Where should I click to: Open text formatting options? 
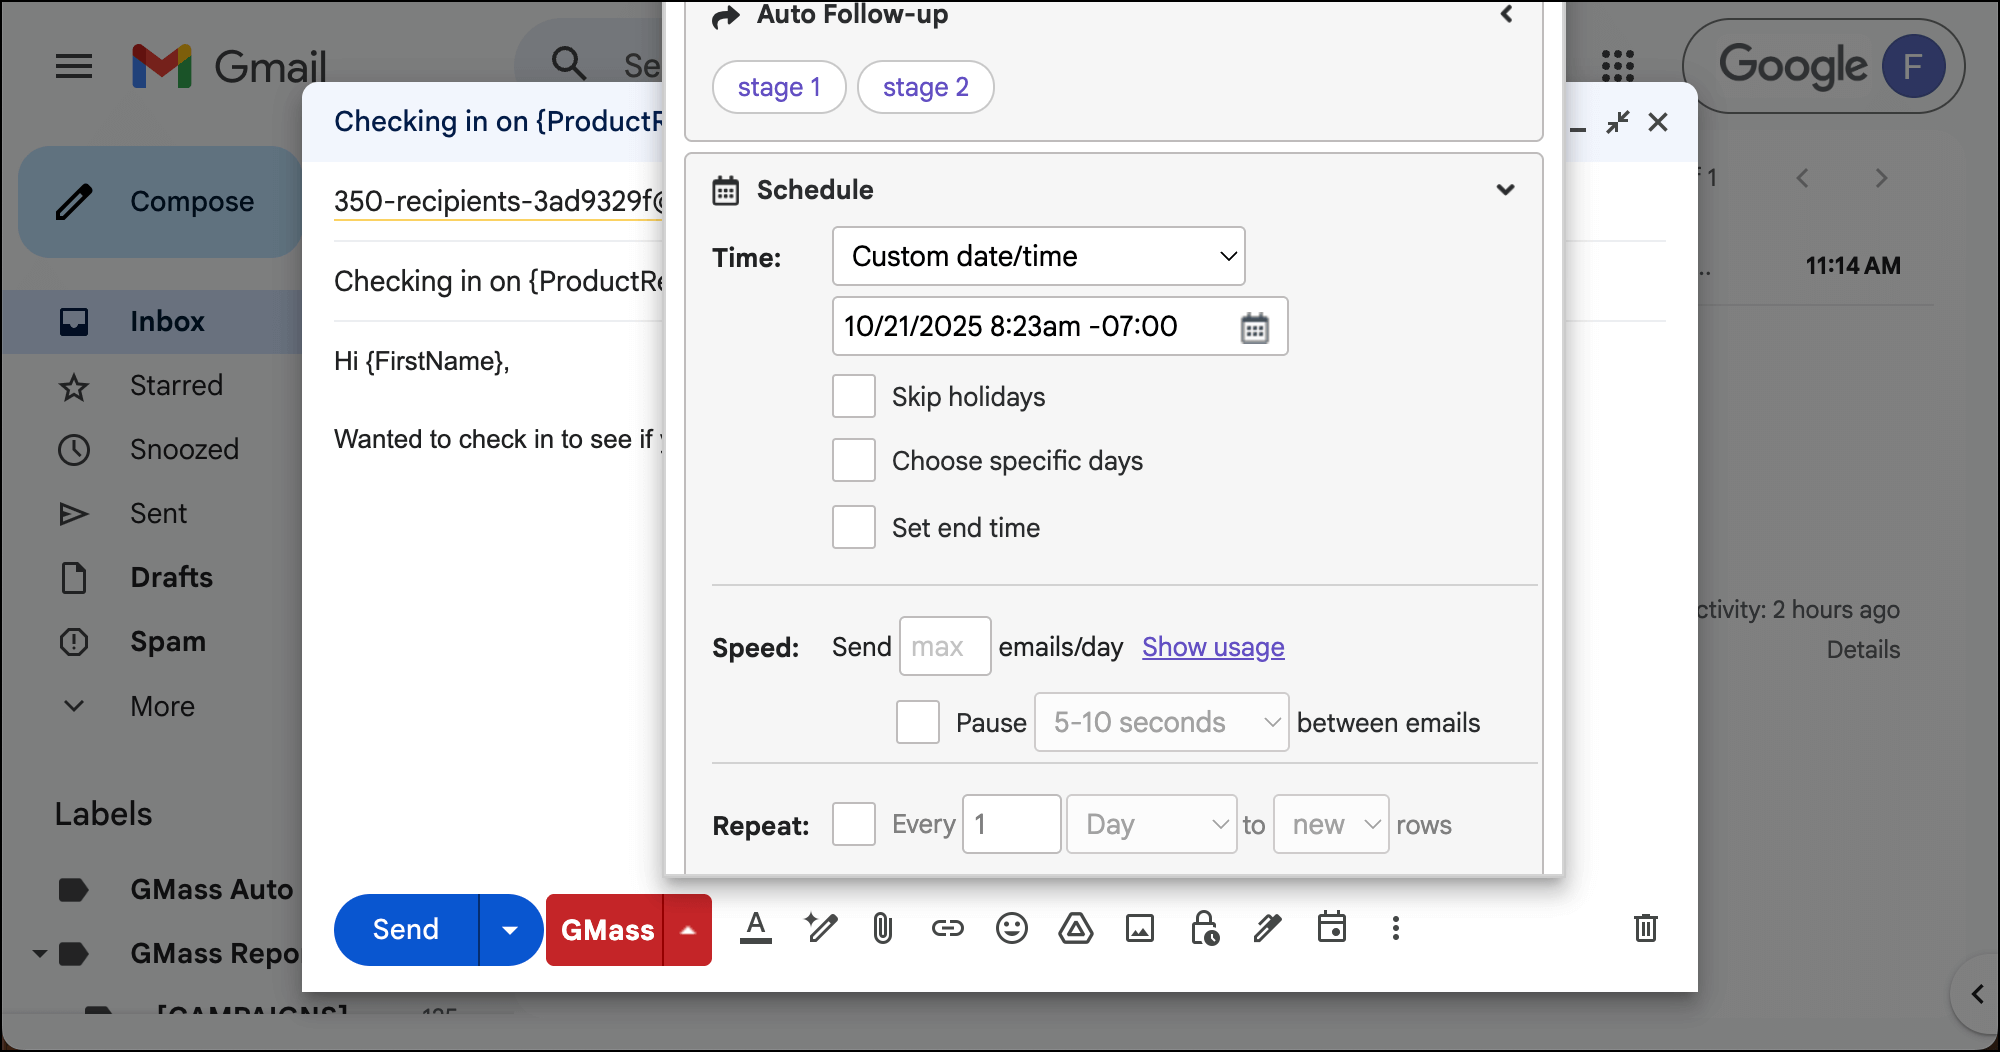pos(756,929)
